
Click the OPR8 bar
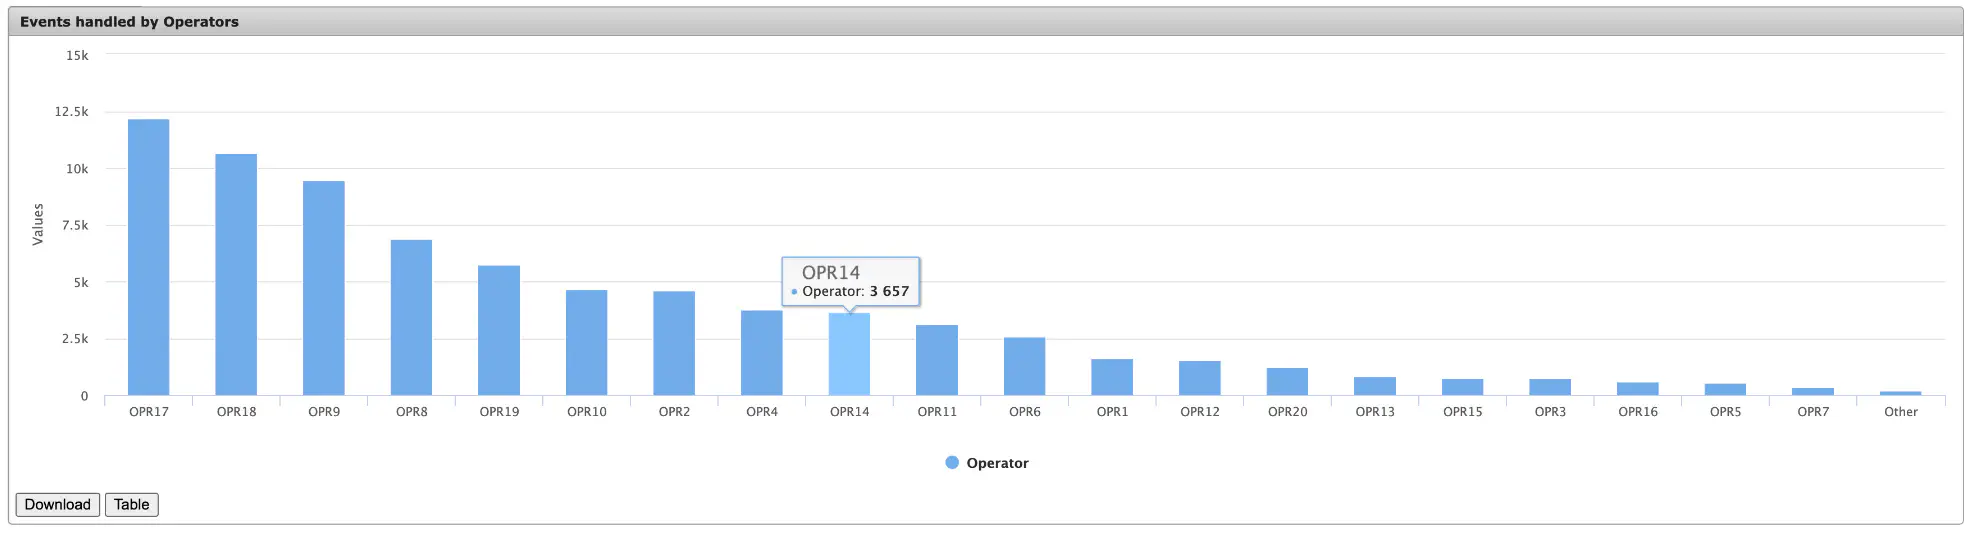[412, 318]
